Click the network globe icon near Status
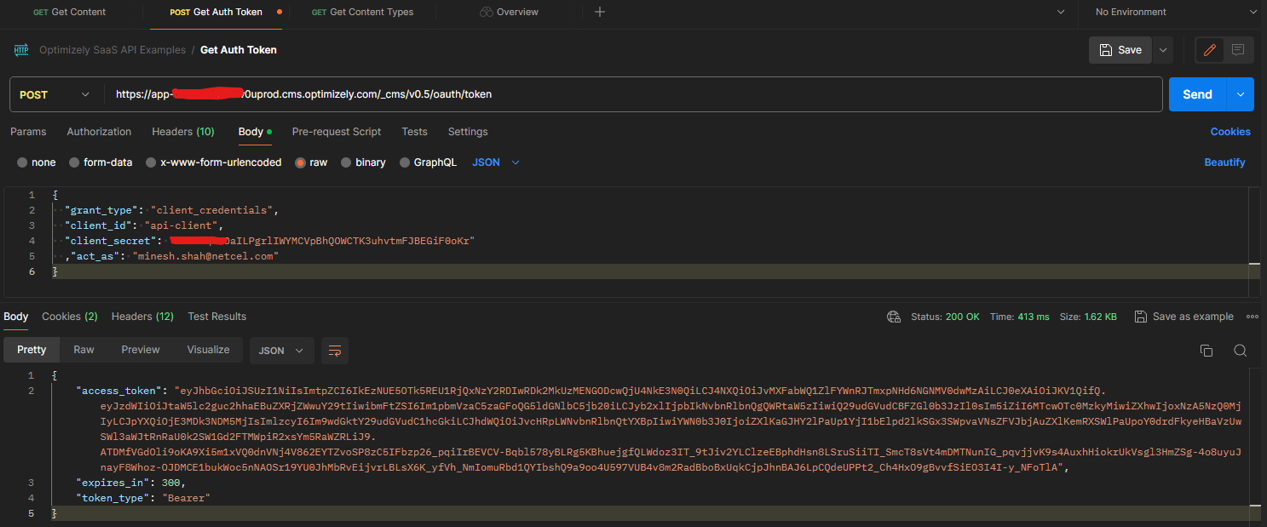This screenshot has width=1267, height=527. tap(894, 317)
